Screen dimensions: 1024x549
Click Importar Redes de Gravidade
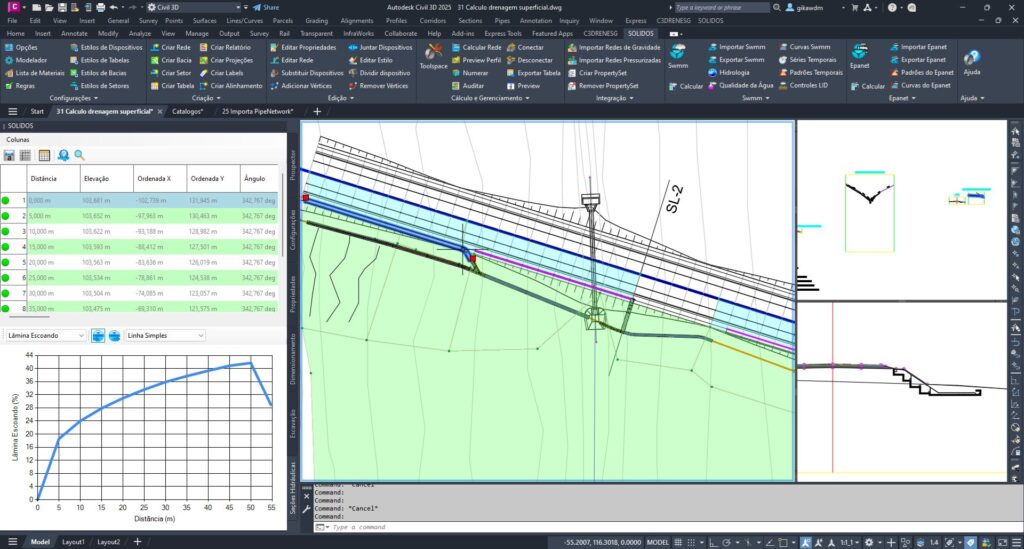coord(614,48)
